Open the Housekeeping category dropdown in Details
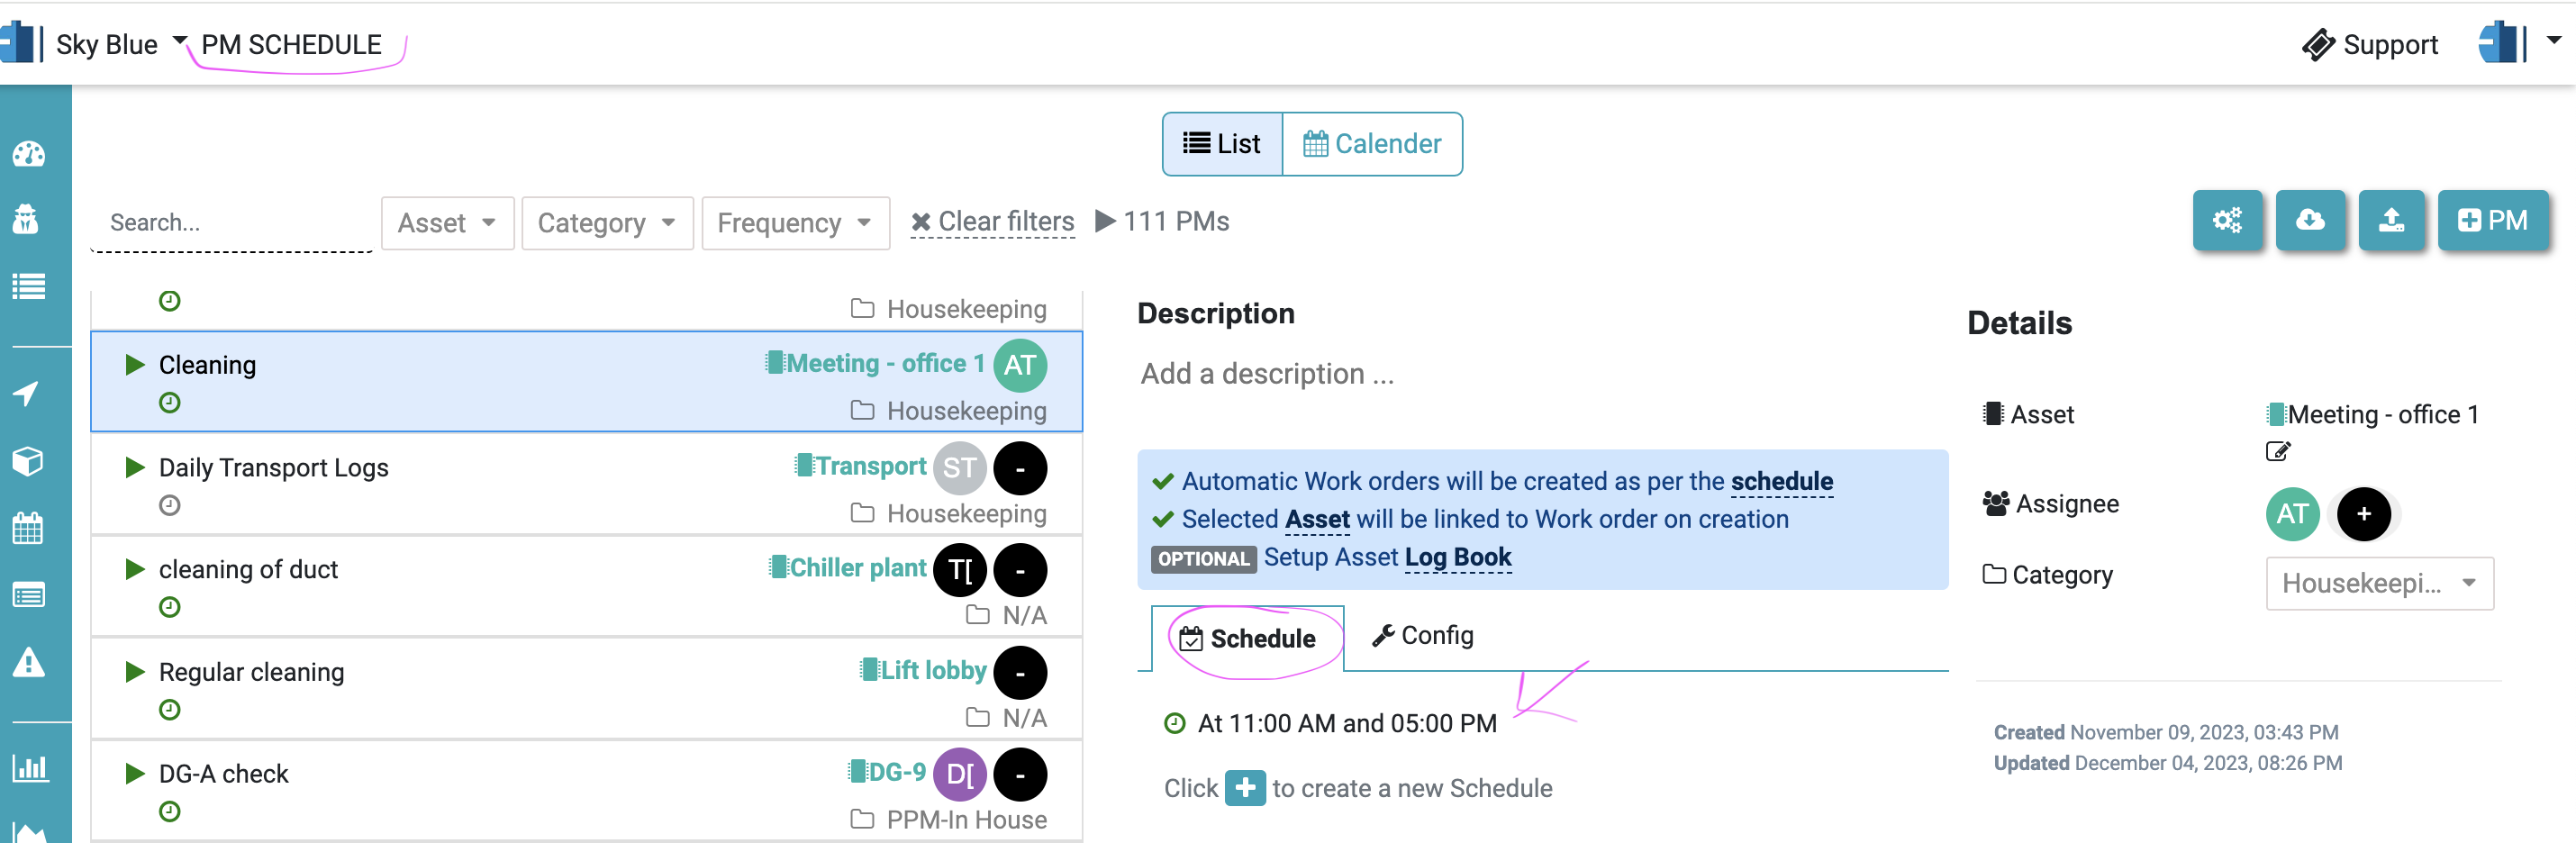The image size is (2576, 843). [x=2379, y=583]
